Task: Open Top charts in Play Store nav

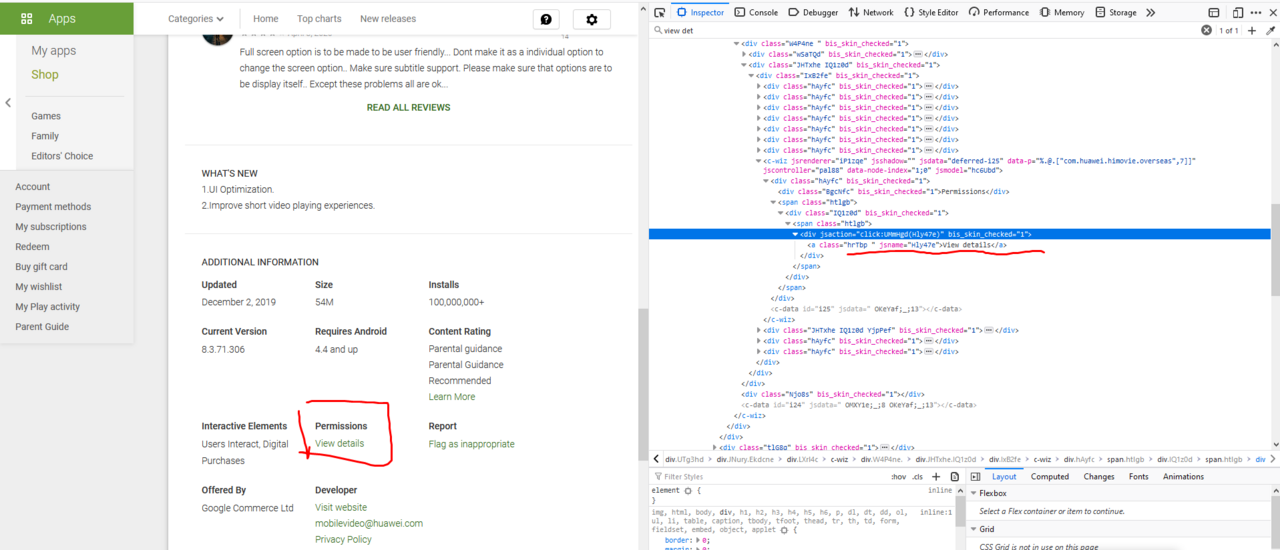Action: [x=319, y=19]
